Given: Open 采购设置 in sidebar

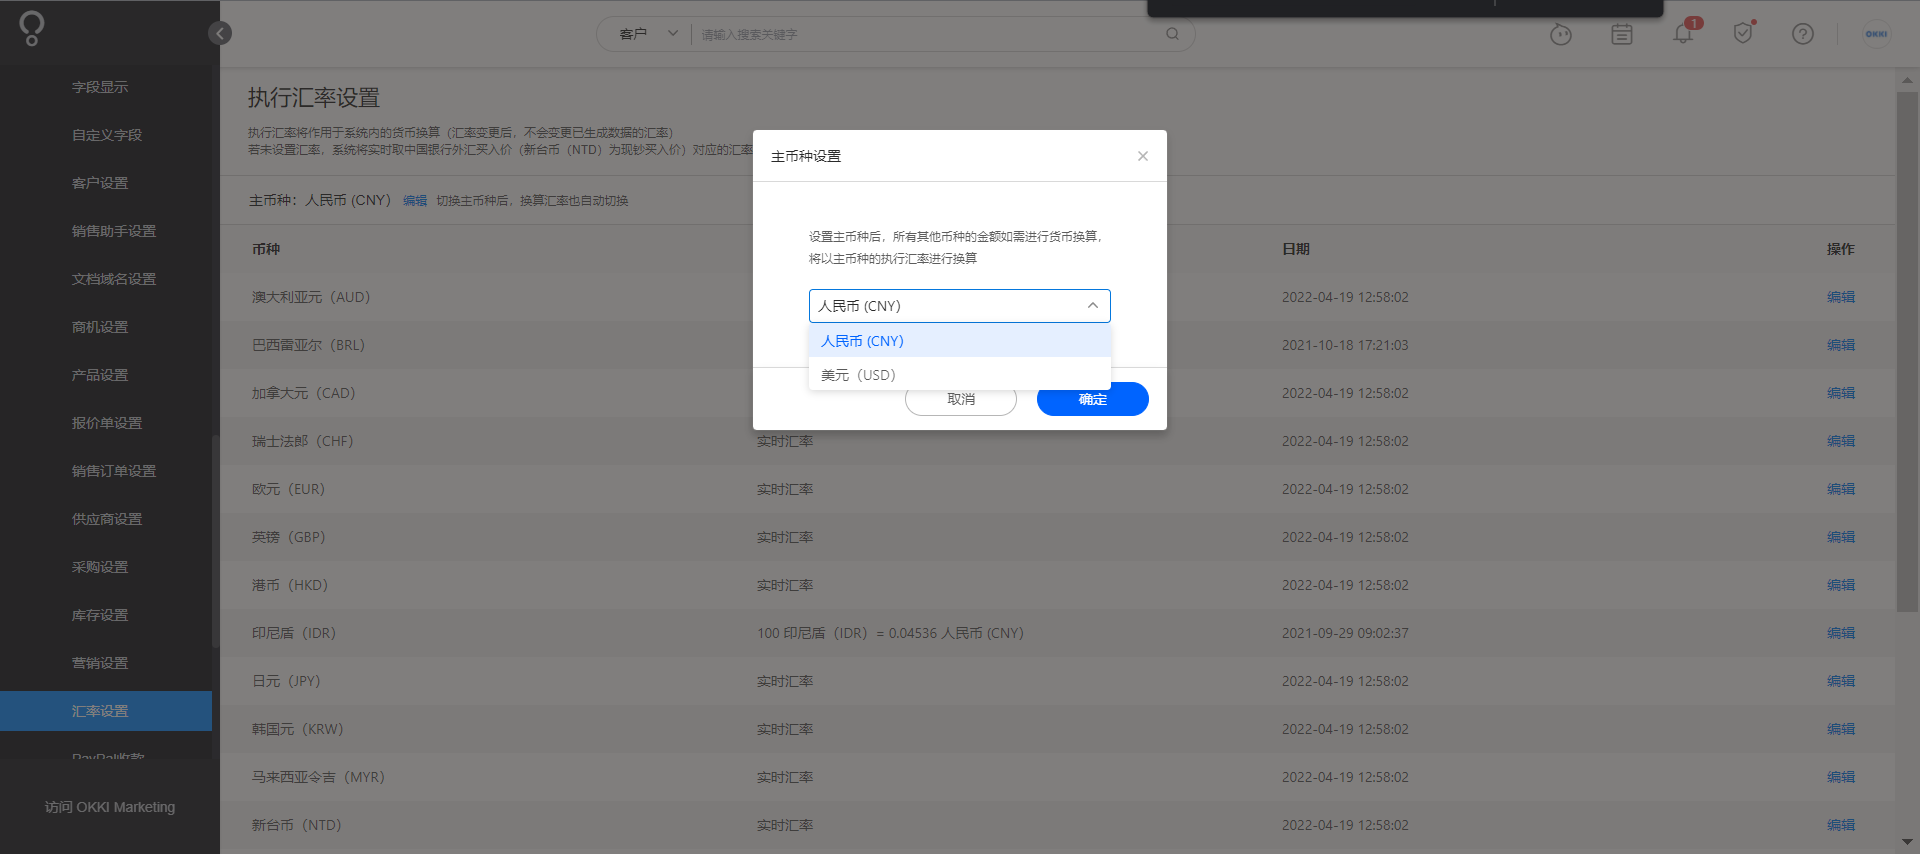Looking at the screenshot, I should pyautogui.click(x=100, y=567).
